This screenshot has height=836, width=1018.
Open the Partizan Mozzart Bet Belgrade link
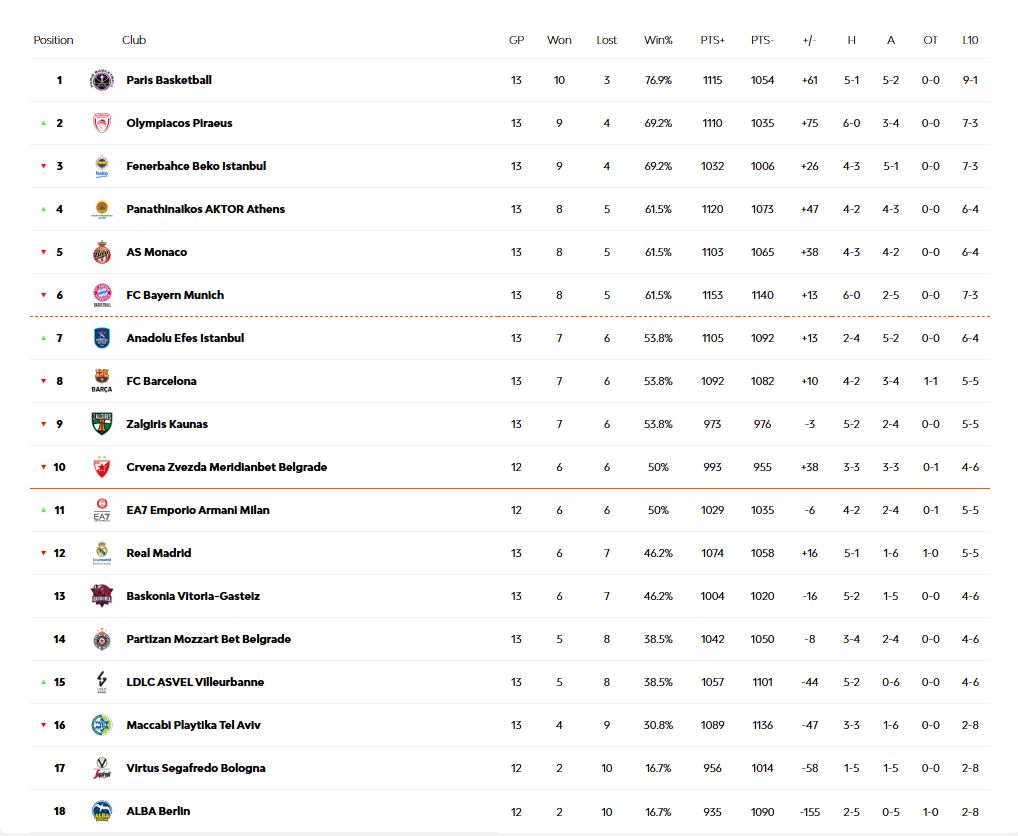click(x=208, y=639)
